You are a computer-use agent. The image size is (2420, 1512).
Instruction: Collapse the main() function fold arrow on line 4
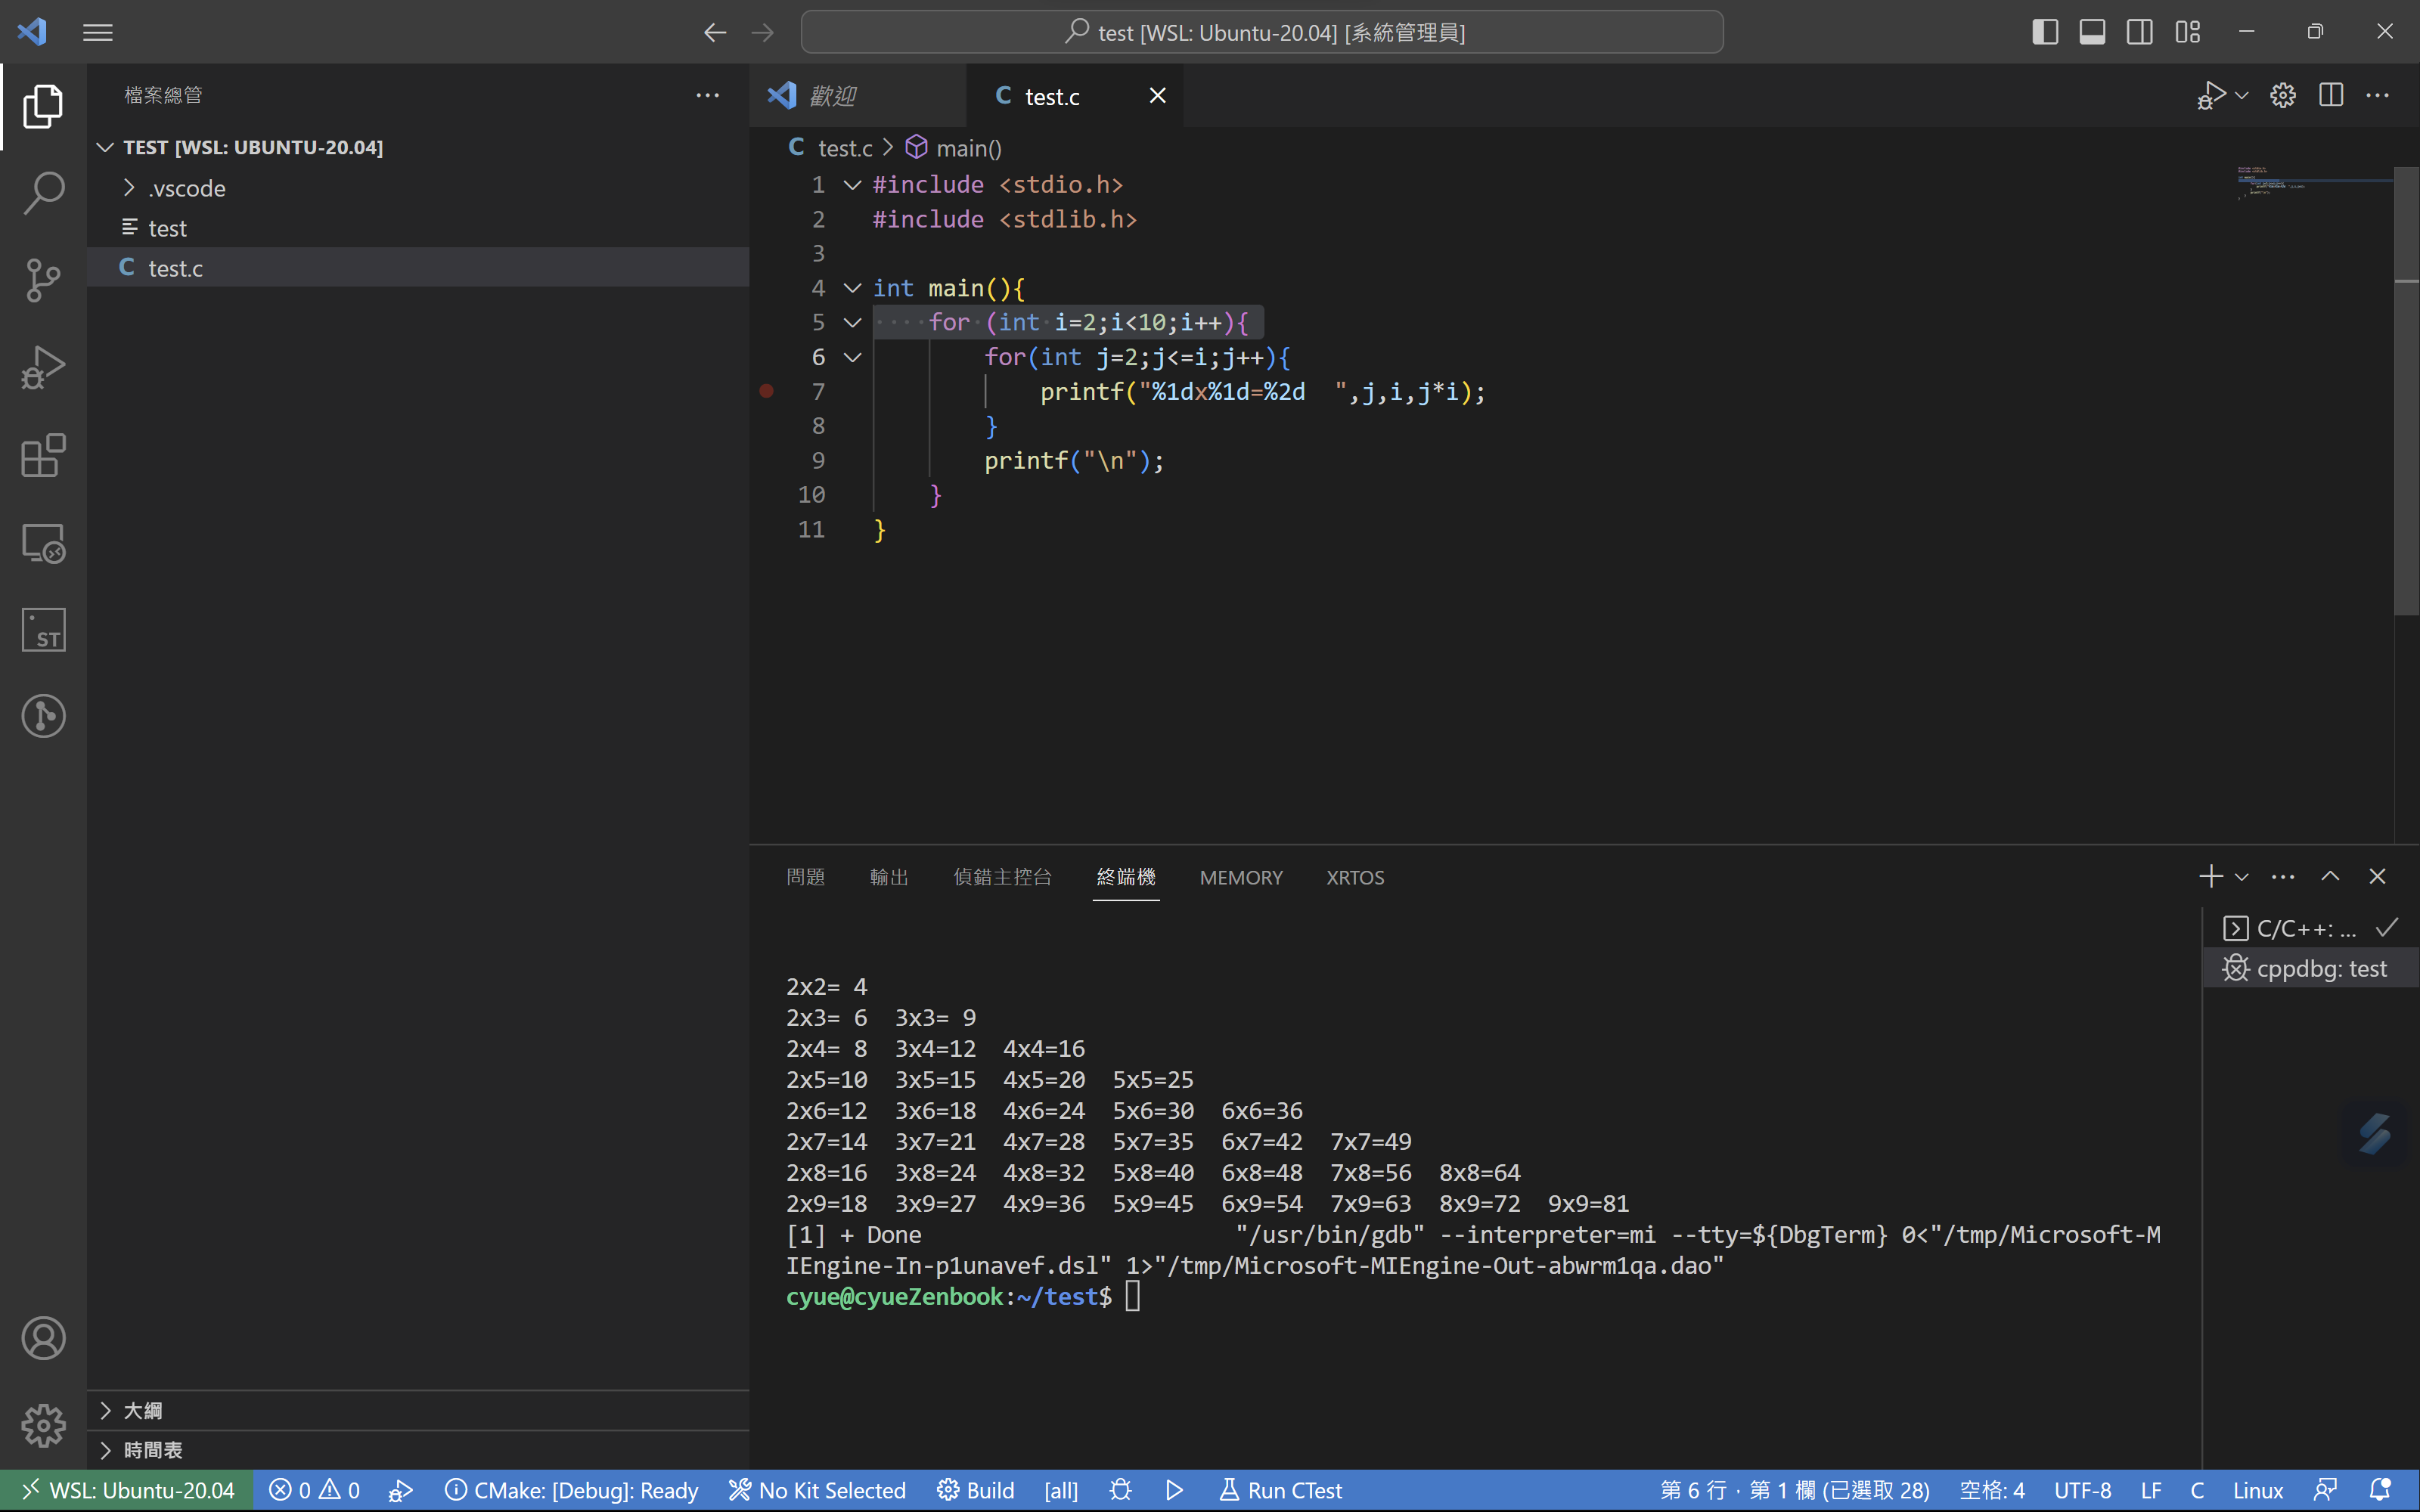tap(852, 288)
